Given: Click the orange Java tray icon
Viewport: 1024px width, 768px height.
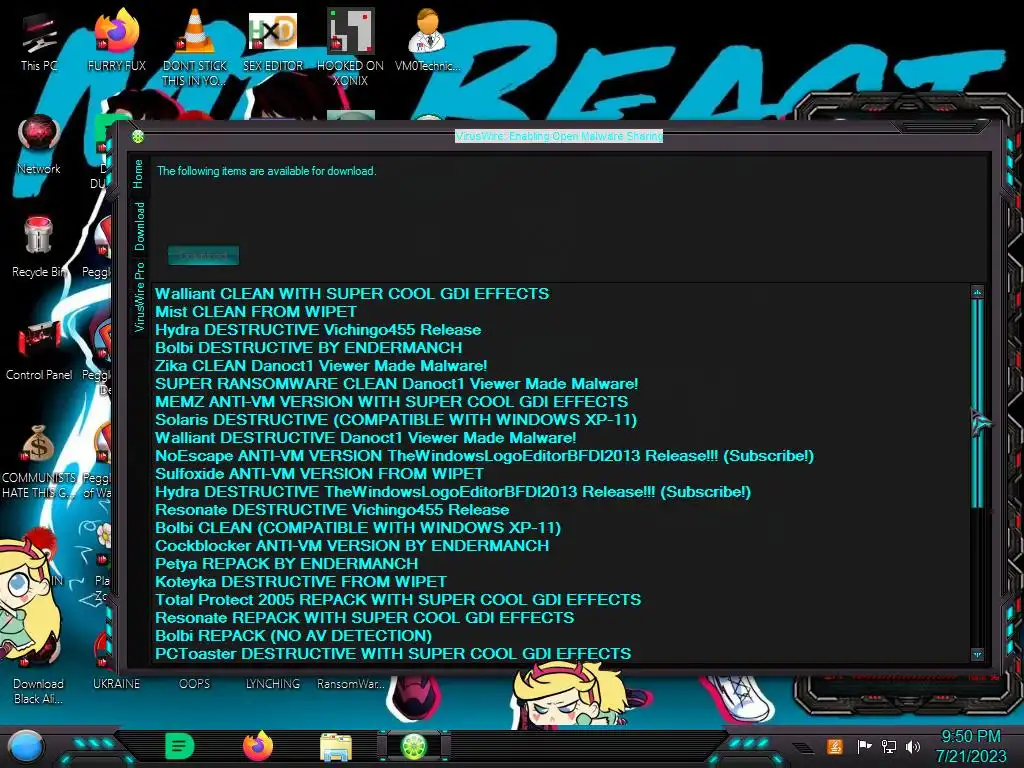Looking at the screenshot, I should coord(835,746).
